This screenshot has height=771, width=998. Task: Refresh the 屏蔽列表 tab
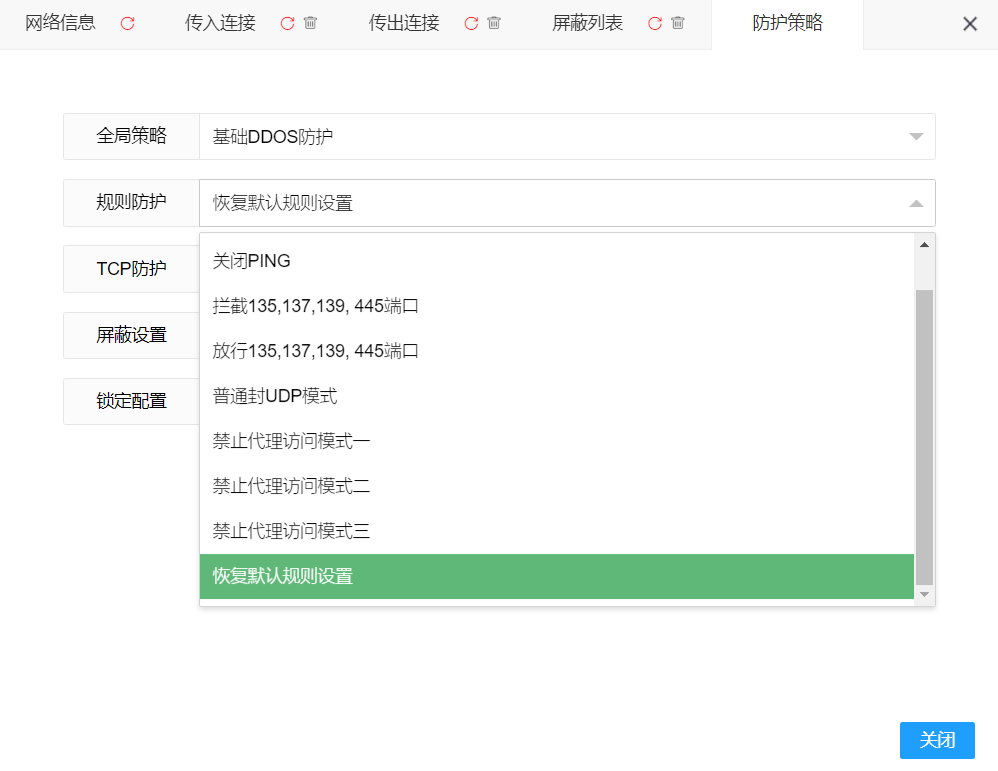(x=655, y=24)
